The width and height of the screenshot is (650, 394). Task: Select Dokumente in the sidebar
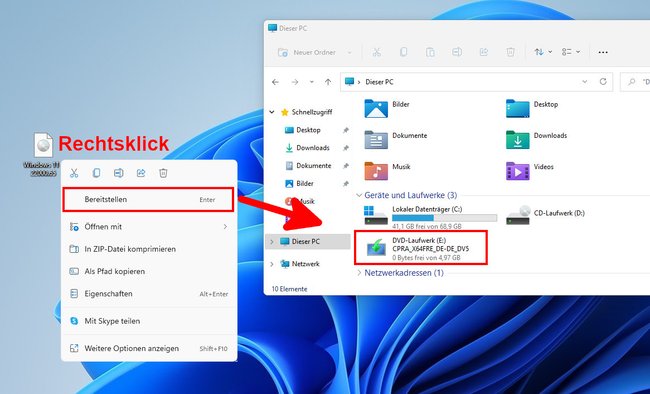[x=308, y=165]
